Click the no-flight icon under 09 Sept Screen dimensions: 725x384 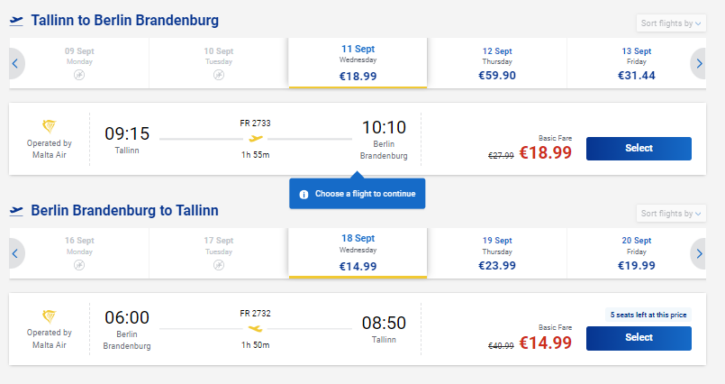[x=79, y=75]
